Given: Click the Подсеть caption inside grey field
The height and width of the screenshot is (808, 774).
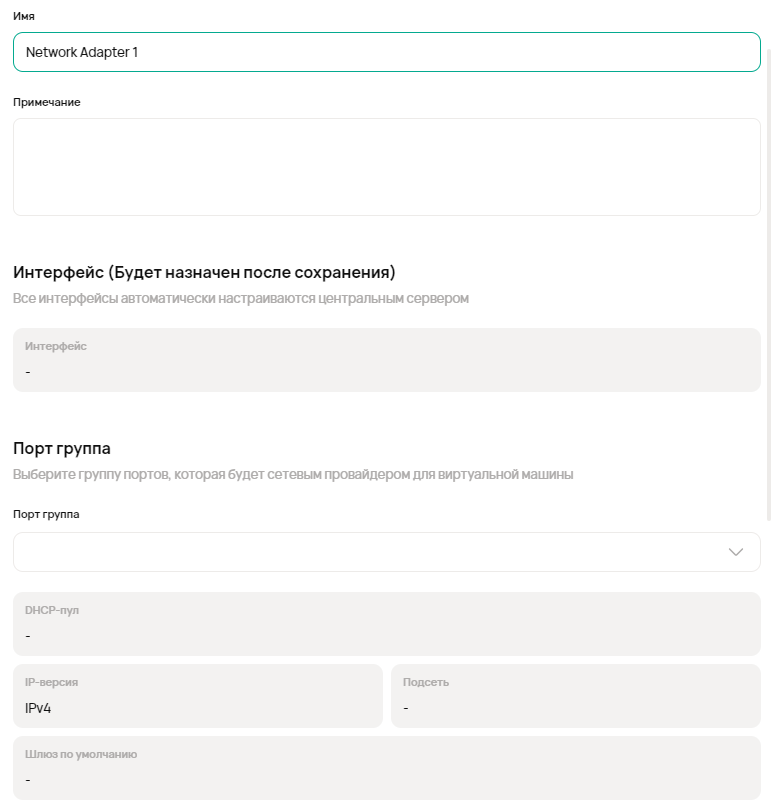Looking at the screenshot, I should tap(426, 682).
